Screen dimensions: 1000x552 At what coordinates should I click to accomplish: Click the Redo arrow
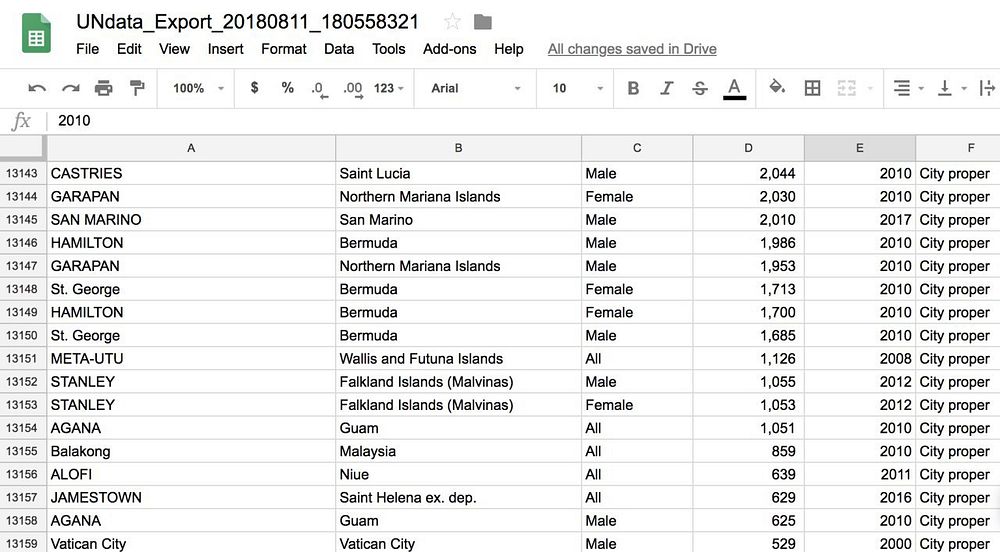70,88
